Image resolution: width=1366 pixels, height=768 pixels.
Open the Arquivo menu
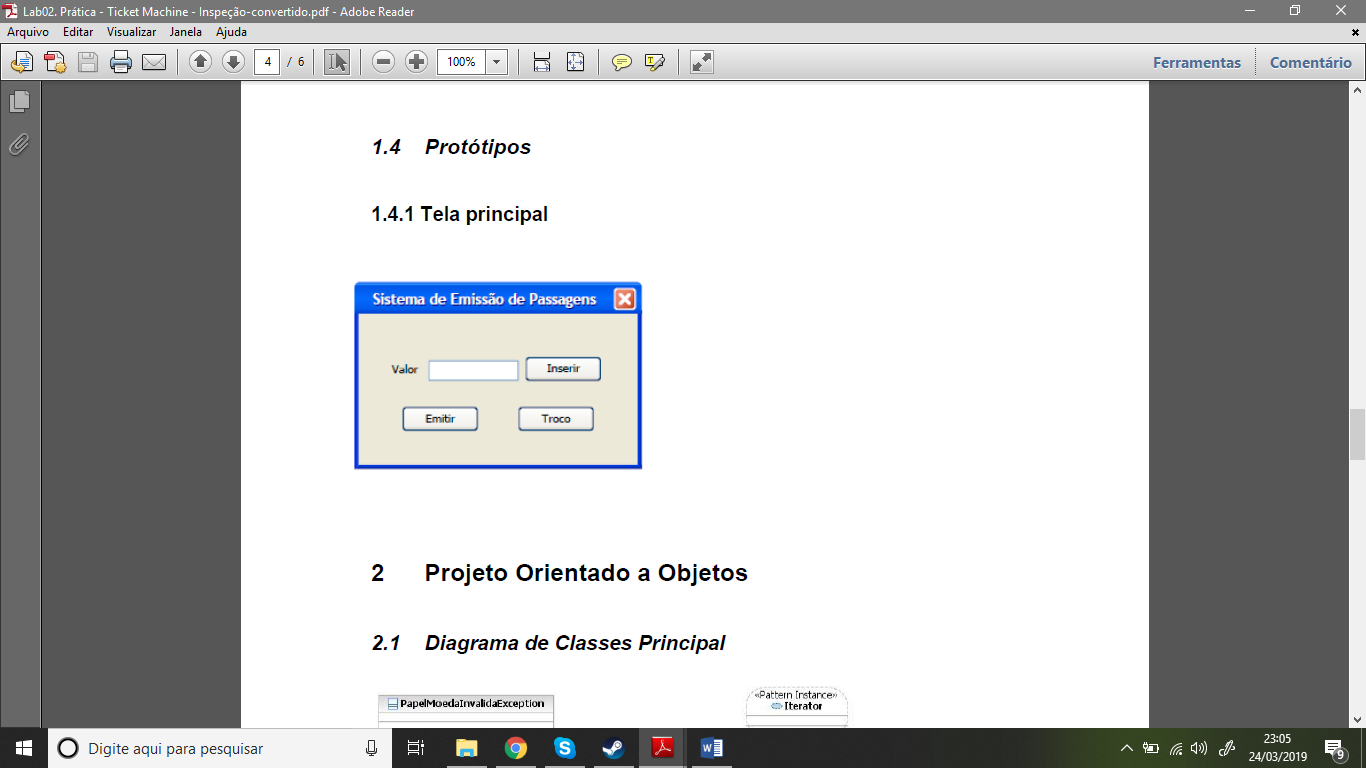coord(28,32)
